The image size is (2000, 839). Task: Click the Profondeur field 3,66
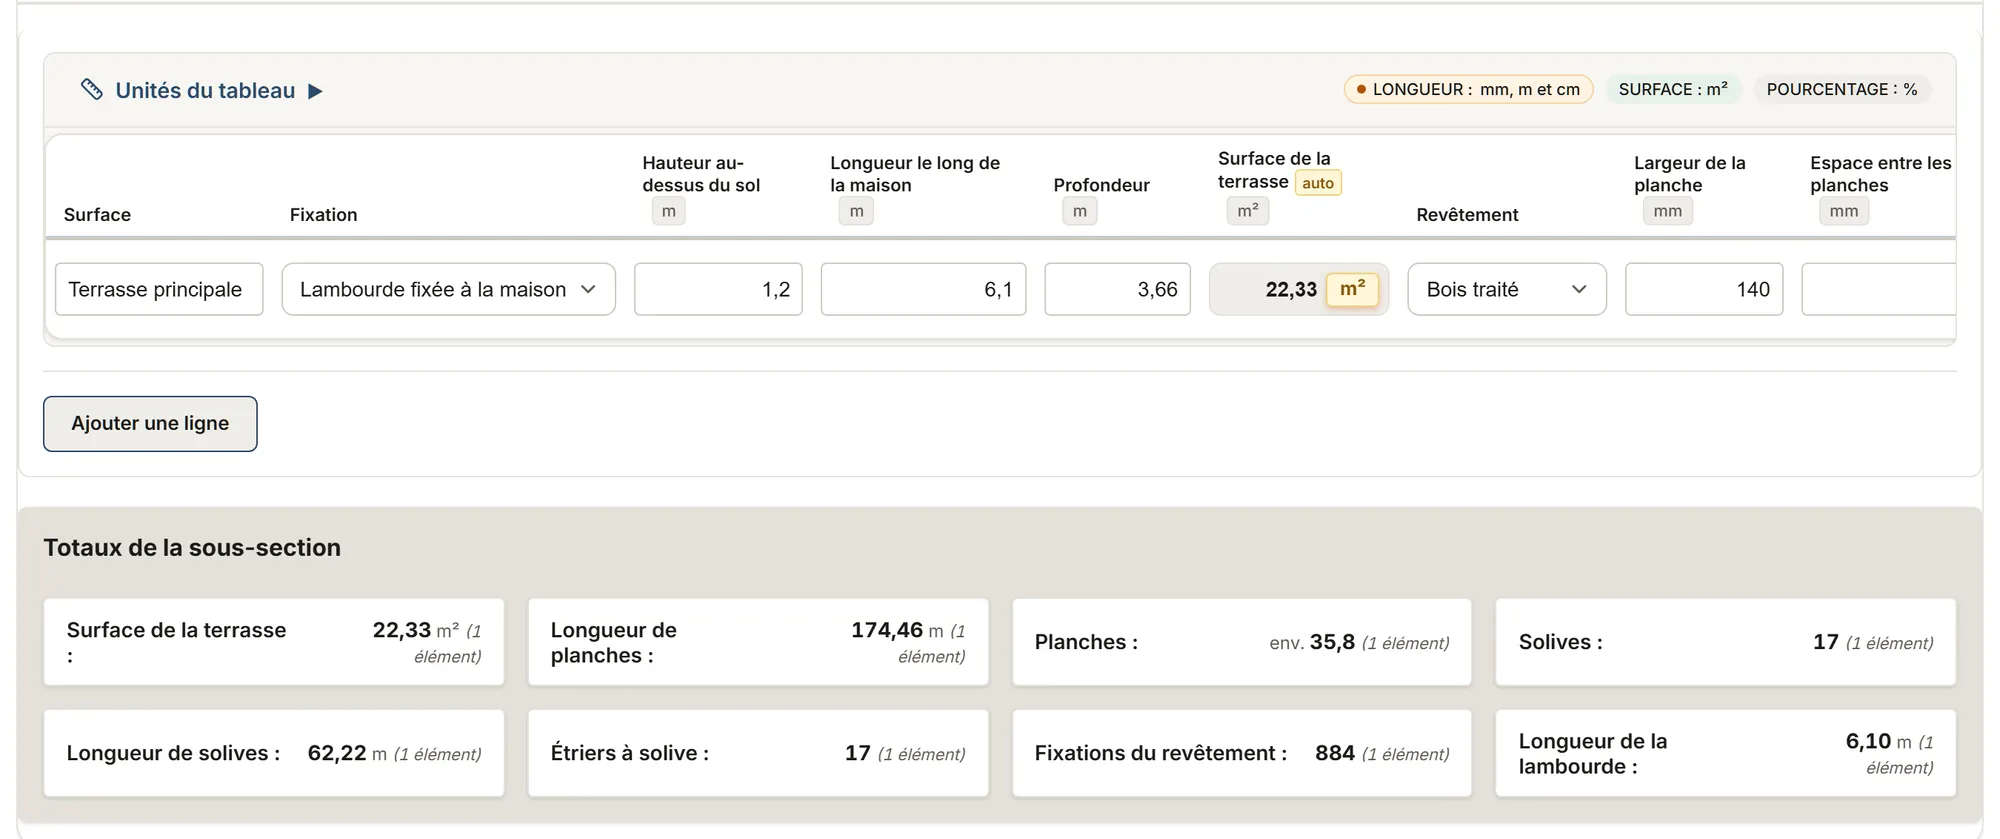1117,289
